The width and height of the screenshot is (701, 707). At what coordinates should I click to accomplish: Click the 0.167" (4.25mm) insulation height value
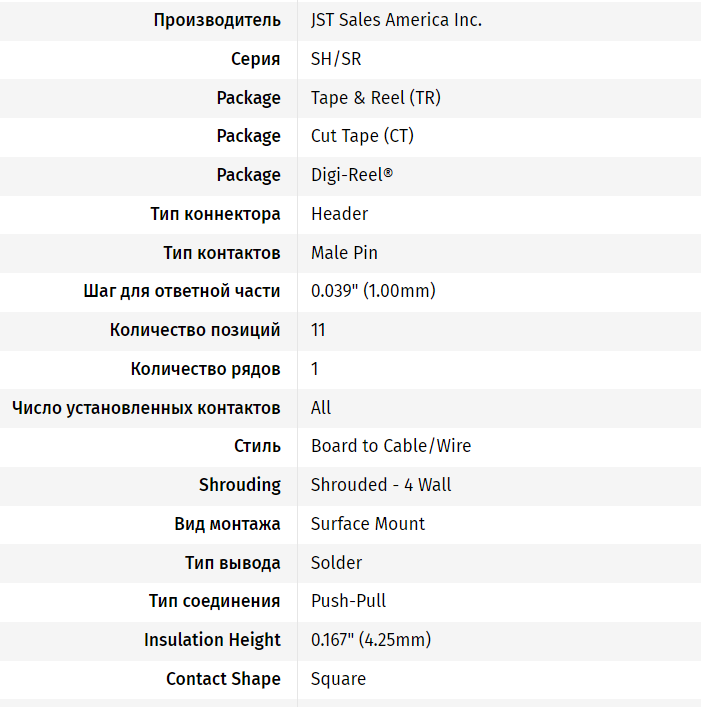(371, 640)
